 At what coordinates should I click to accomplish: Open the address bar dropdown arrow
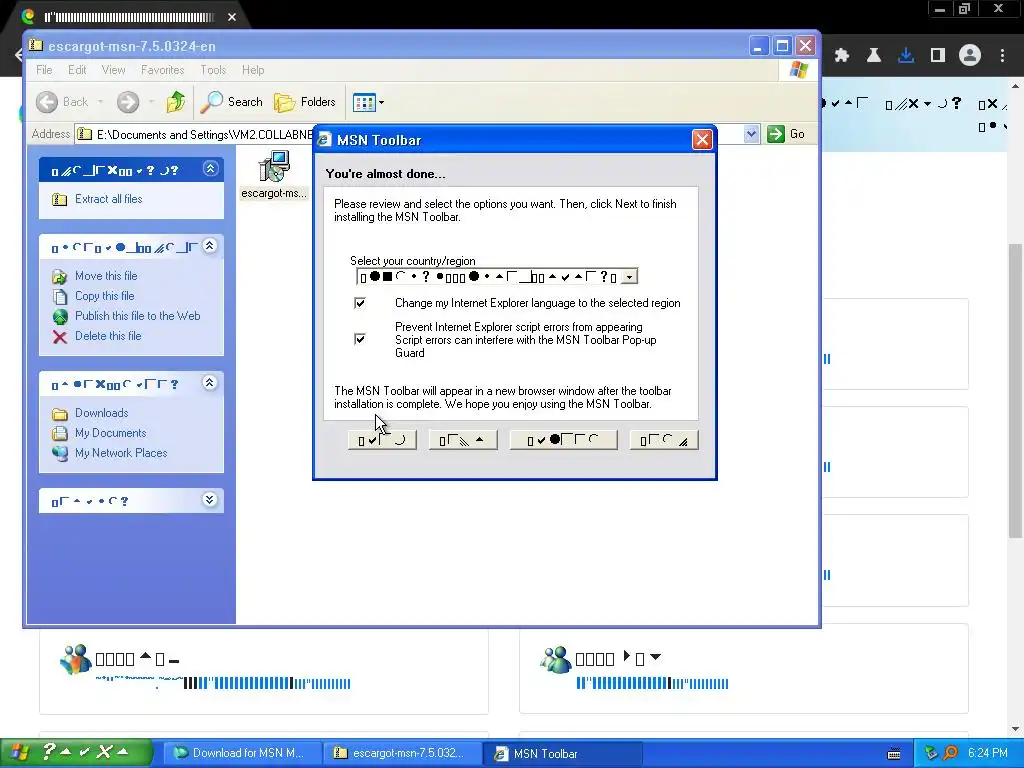pyautogui.click(x=751, y=134)
